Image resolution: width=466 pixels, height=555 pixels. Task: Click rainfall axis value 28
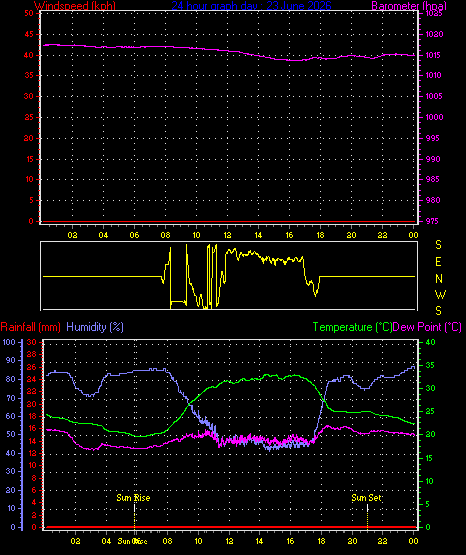point(32,354)
